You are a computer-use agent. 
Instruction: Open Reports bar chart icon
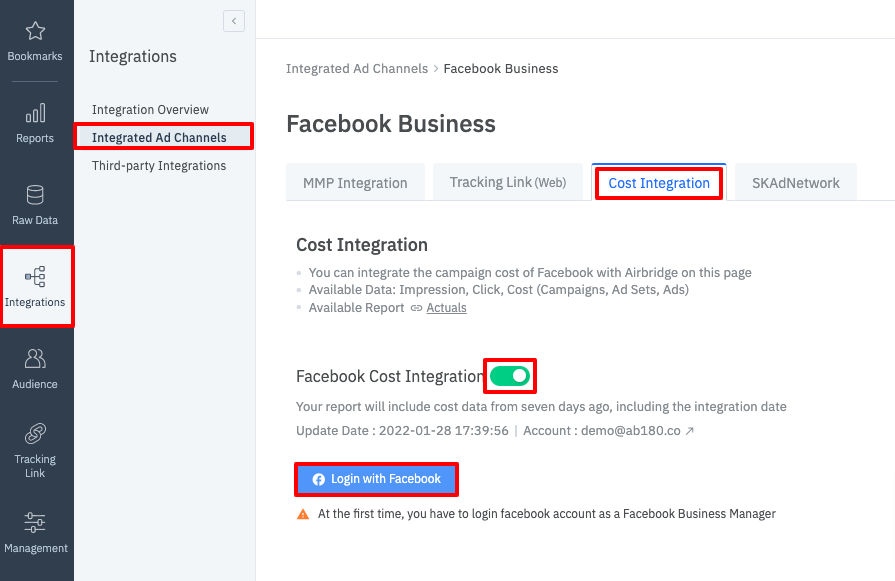(x=35, y=113)
